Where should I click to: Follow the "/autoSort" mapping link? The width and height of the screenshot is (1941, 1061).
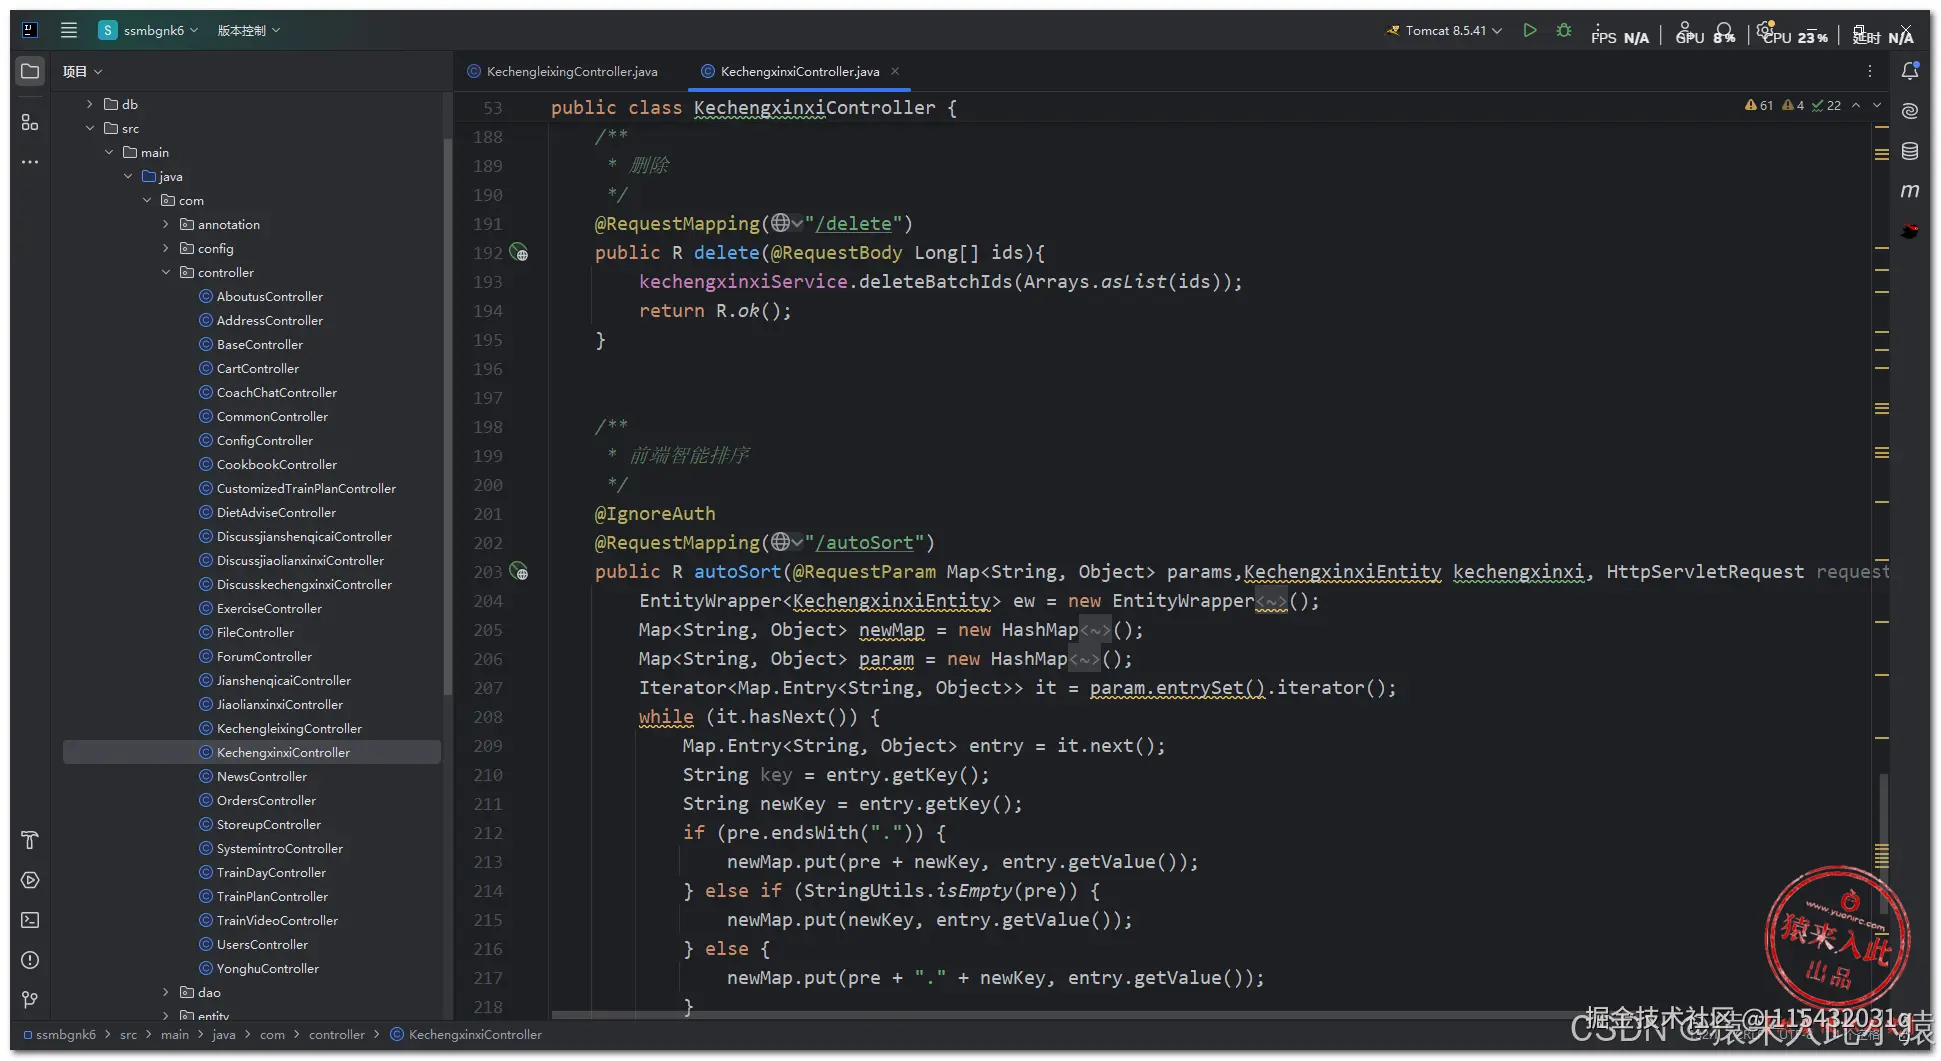(x=864, y=542)
